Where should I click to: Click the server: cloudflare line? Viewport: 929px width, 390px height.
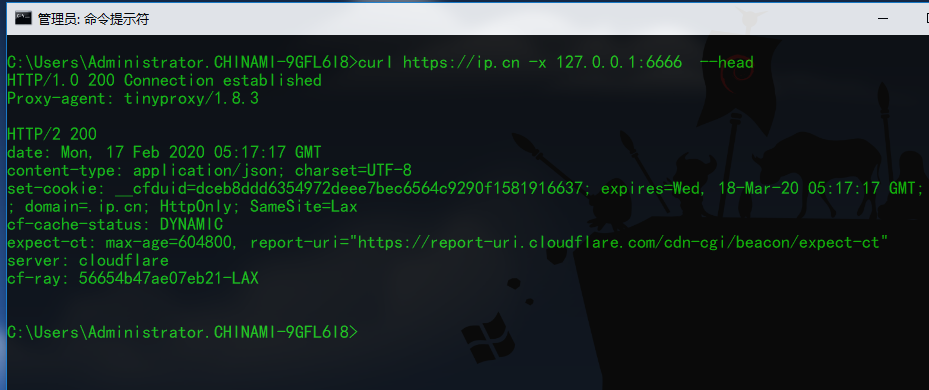(x=88, y=261)
